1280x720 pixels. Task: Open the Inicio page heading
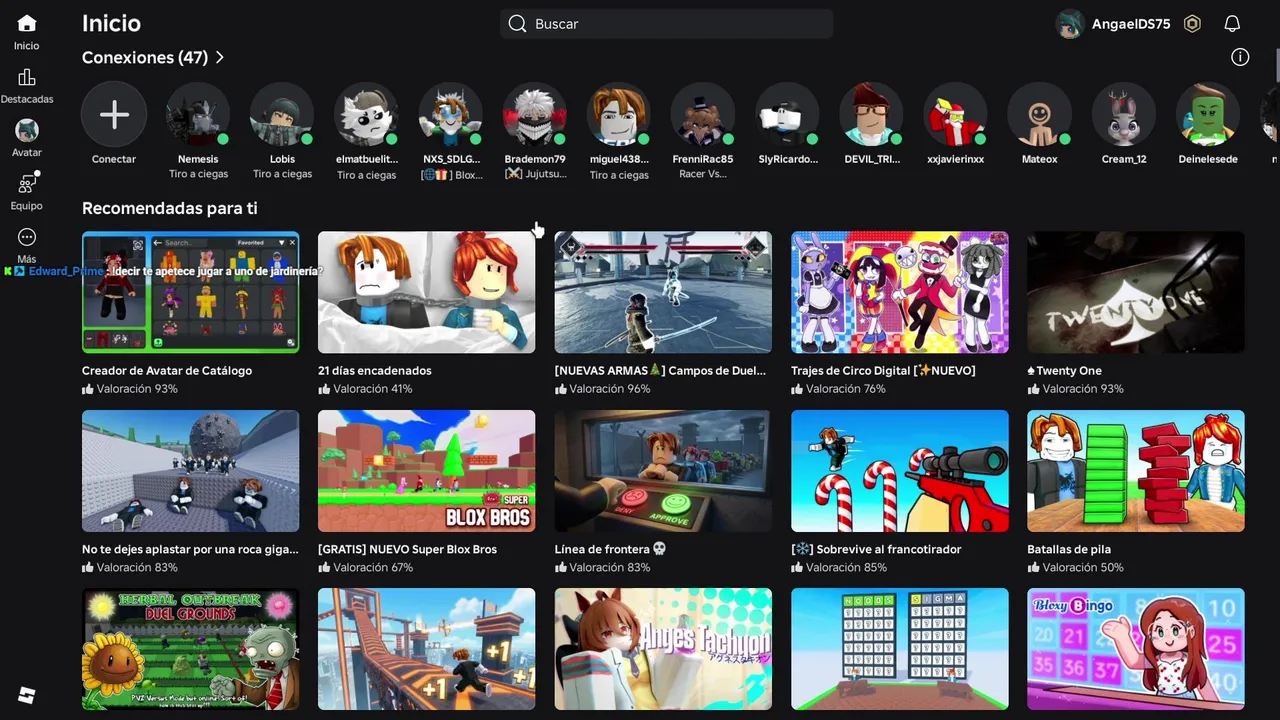pos(111,23)
